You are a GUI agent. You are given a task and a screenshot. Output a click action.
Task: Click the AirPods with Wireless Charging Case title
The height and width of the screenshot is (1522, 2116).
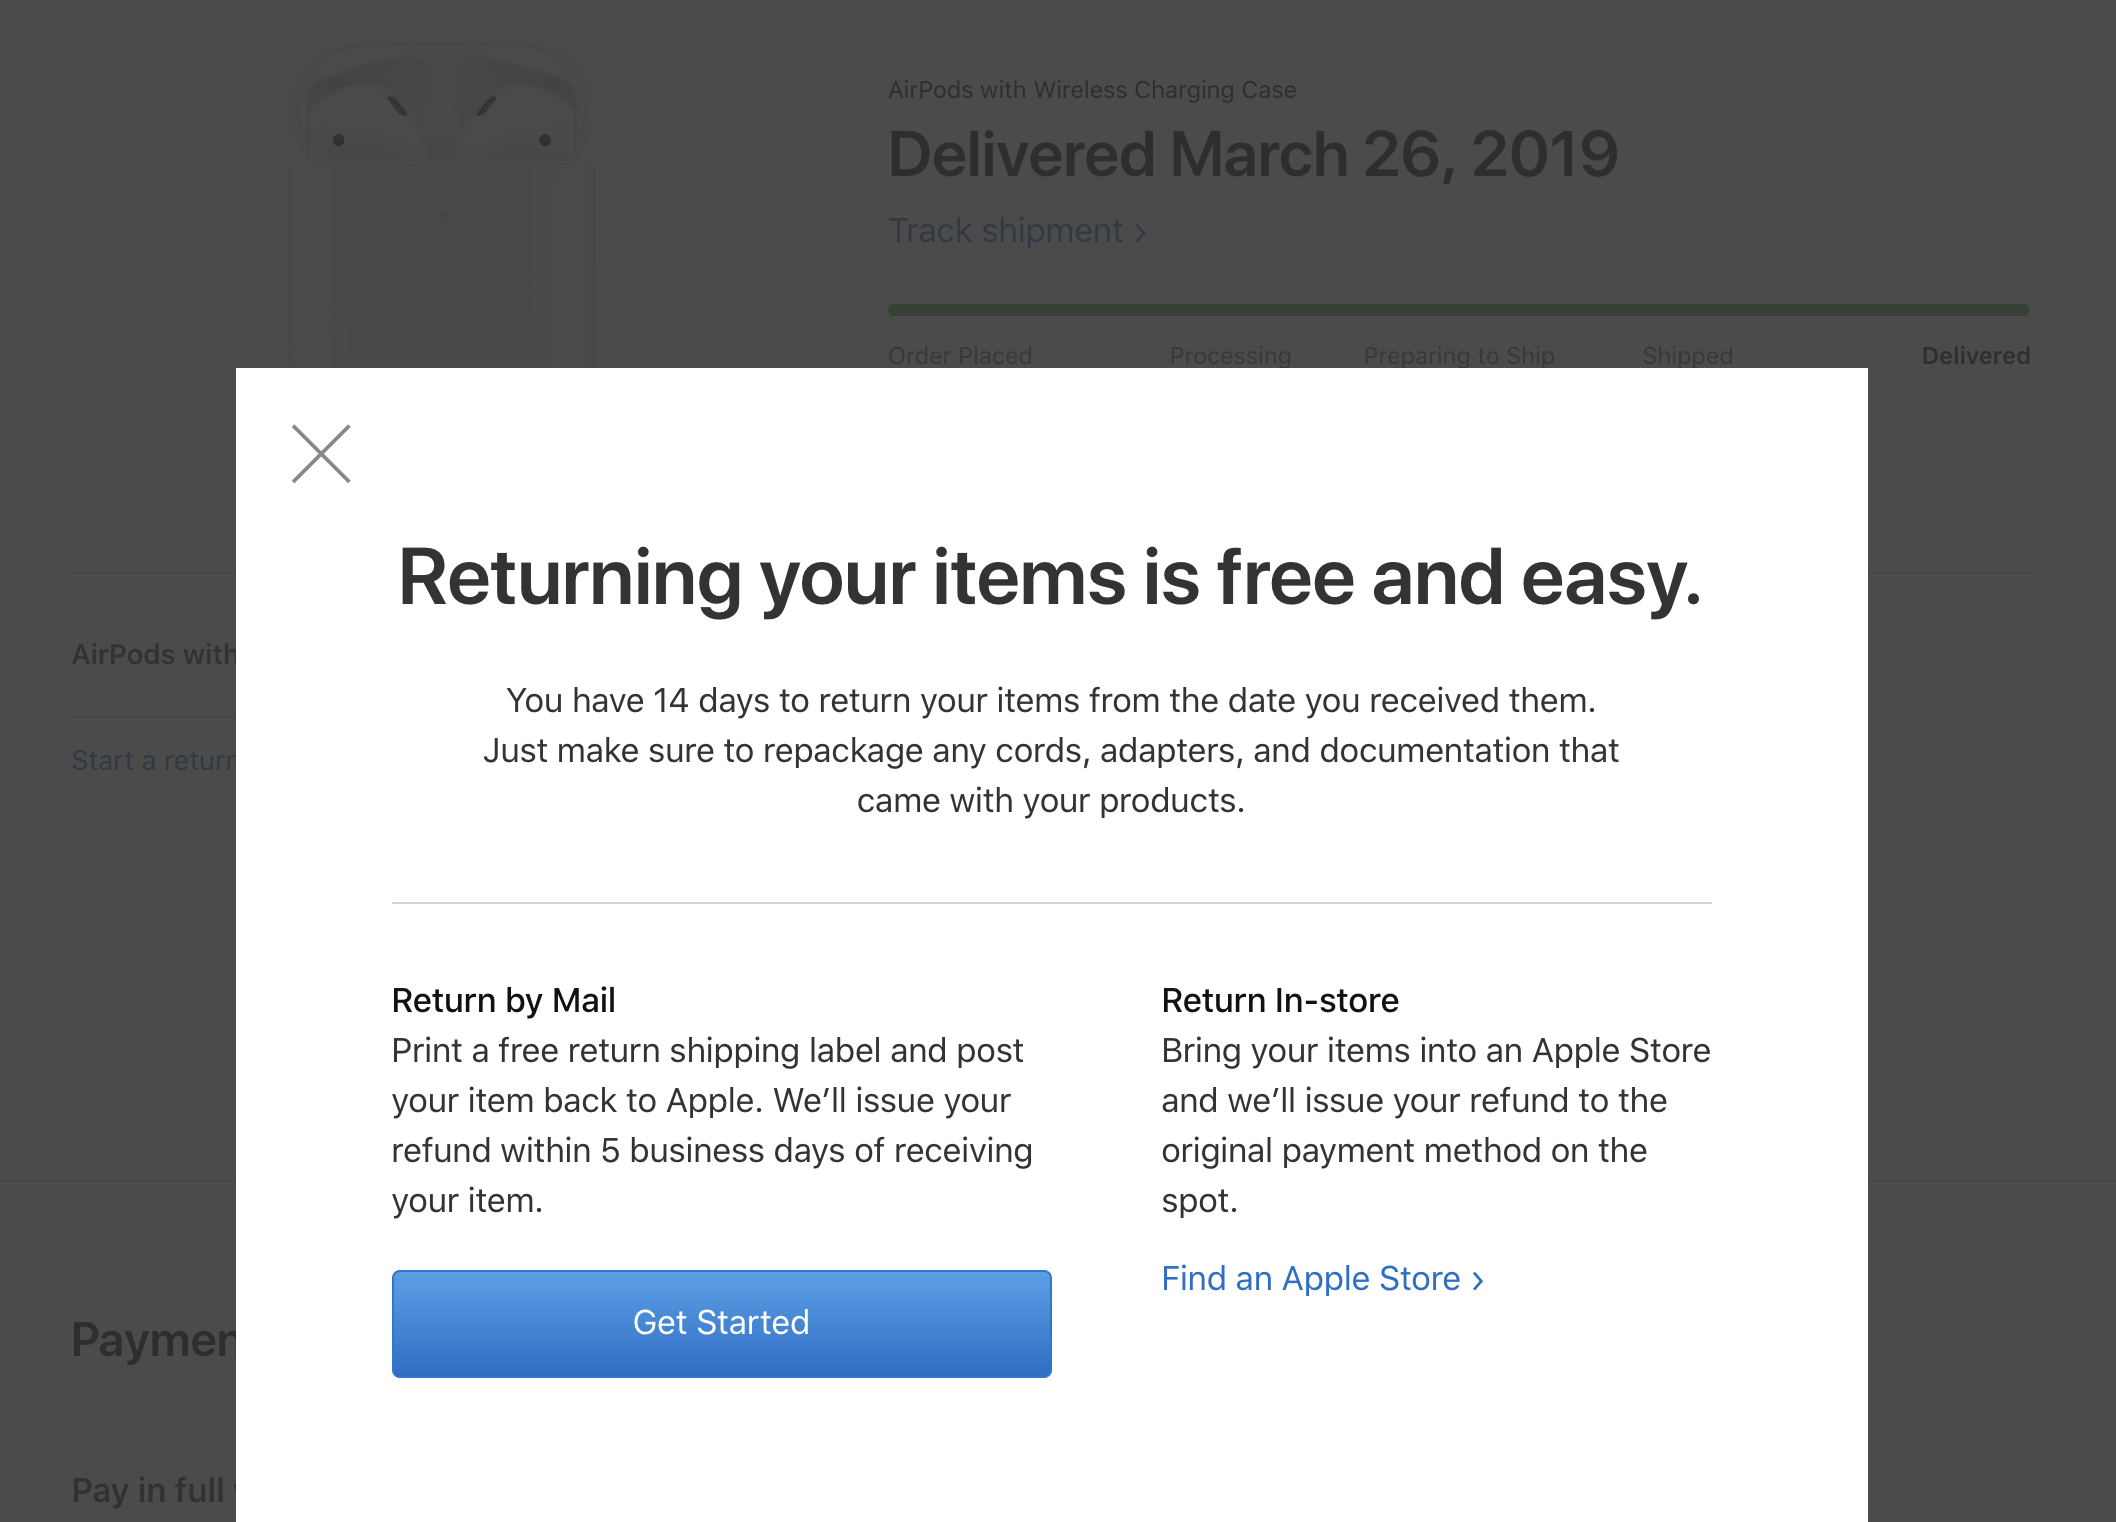coord(1092,90)
